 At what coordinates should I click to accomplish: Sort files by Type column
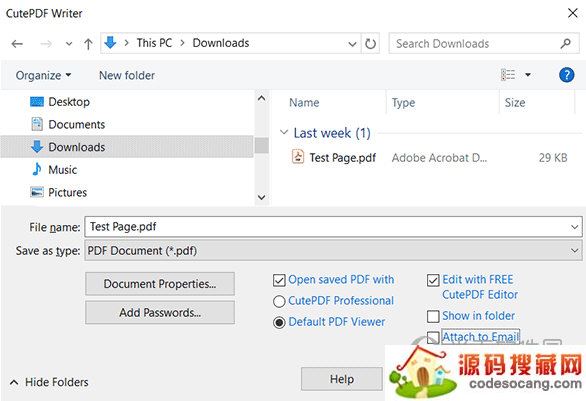click(x=403, y=103)
